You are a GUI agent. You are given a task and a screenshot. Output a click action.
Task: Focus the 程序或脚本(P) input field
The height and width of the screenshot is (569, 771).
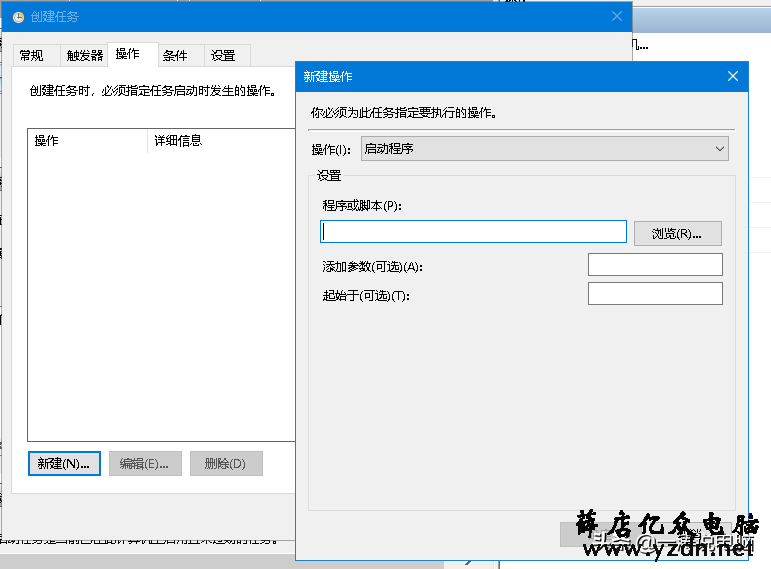473,232
